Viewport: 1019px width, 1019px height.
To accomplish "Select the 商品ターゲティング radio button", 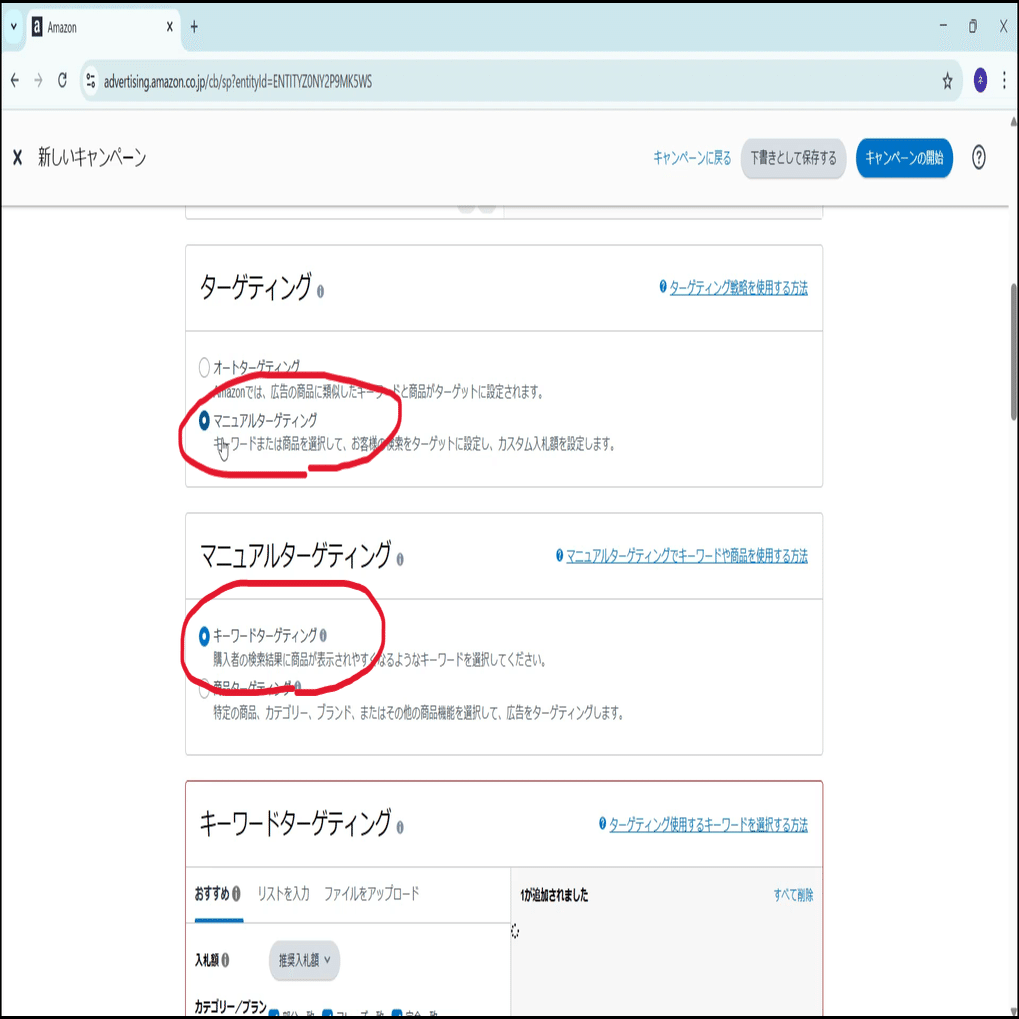I will pyautogui.click(x=204, y=690).
